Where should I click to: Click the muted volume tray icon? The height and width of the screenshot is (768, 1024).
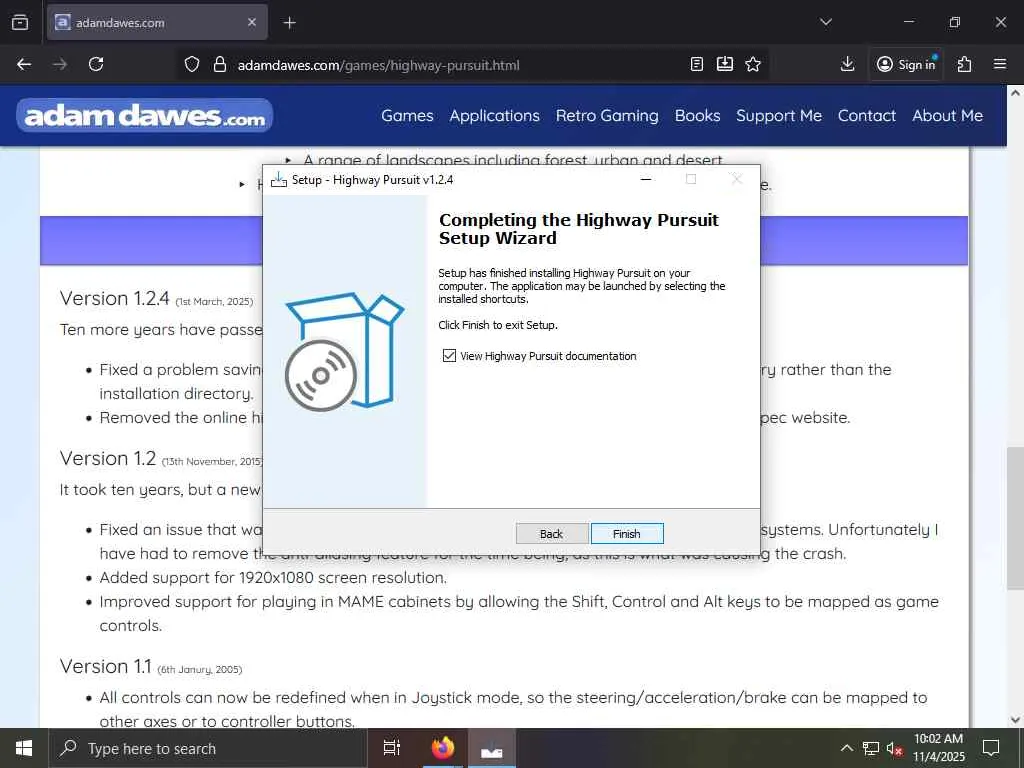tap(895, 748)
